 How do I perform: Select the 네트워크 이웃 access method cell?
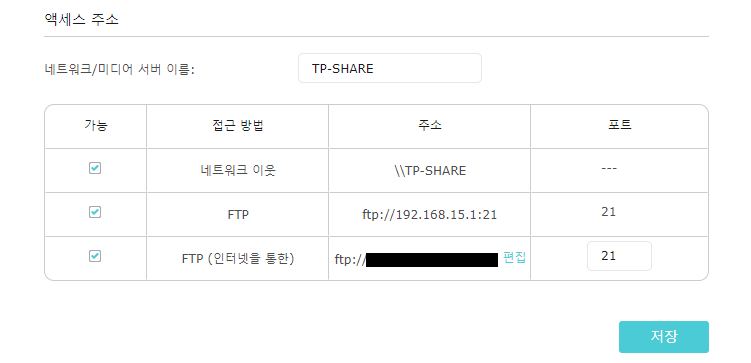[238, 170]
